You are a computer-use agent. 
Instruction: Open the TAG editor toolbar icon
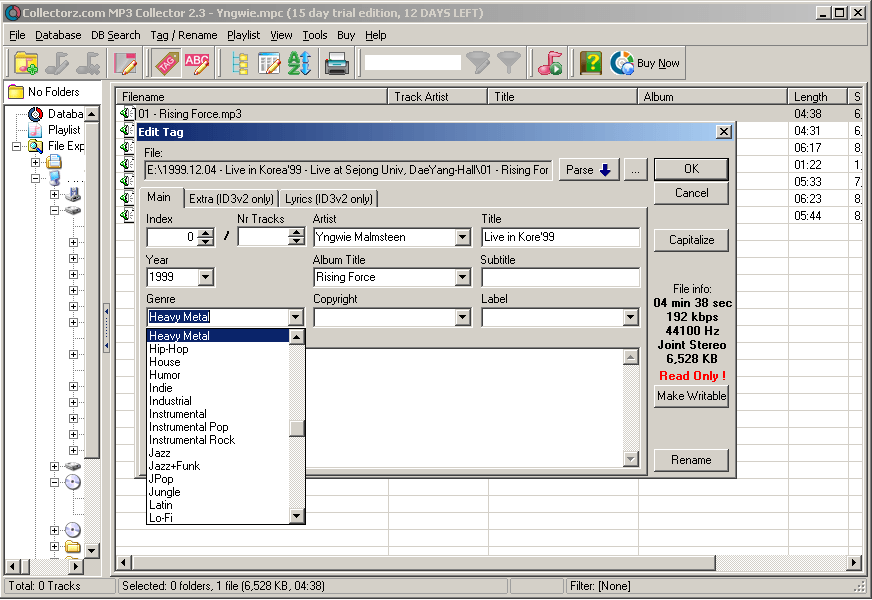tap(165, 64)
